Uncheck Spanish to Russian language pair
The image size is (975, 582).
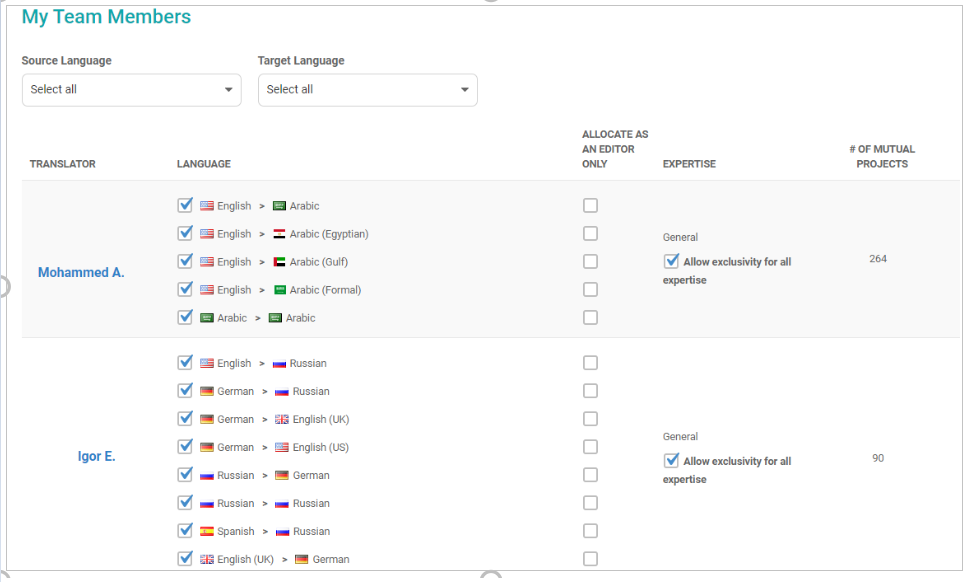pos(185,530)
